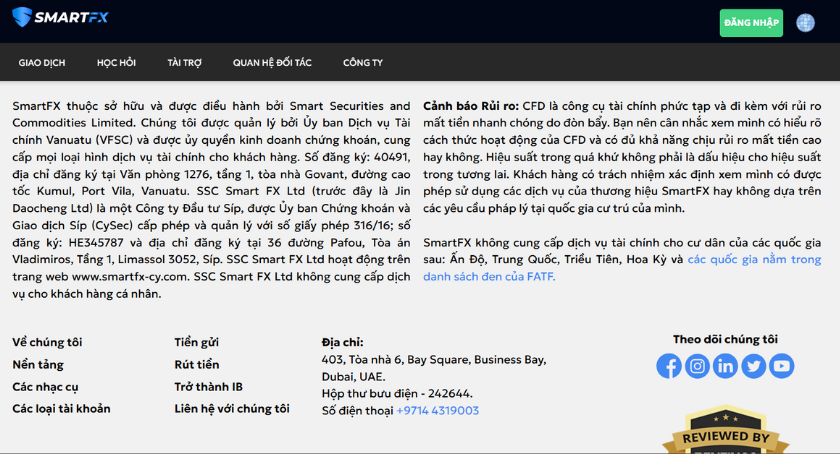Select the Rút tiền footer link

[x=196, y=364]
